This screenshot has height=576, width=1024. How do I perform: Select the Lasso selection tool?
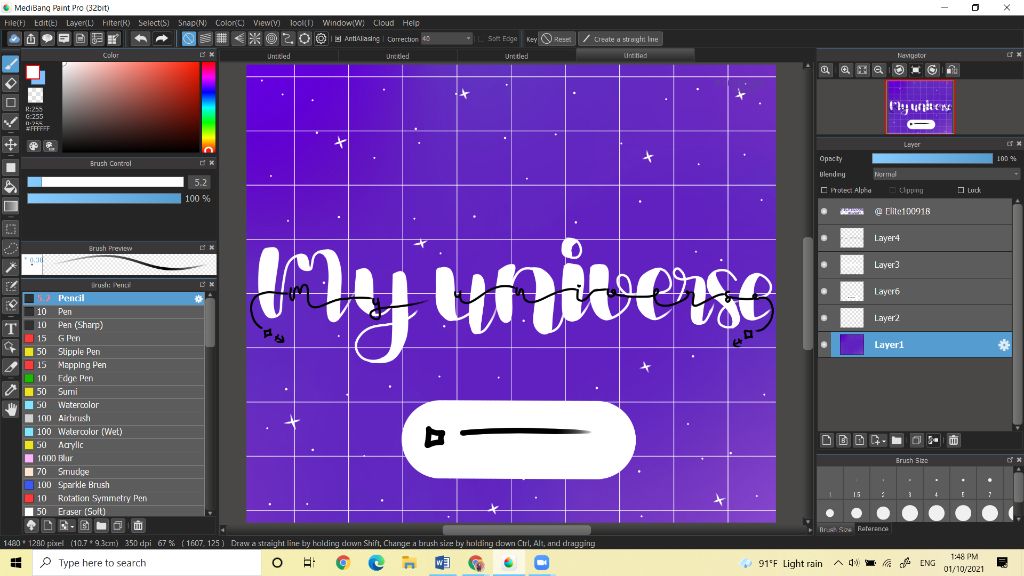(10, 248)
